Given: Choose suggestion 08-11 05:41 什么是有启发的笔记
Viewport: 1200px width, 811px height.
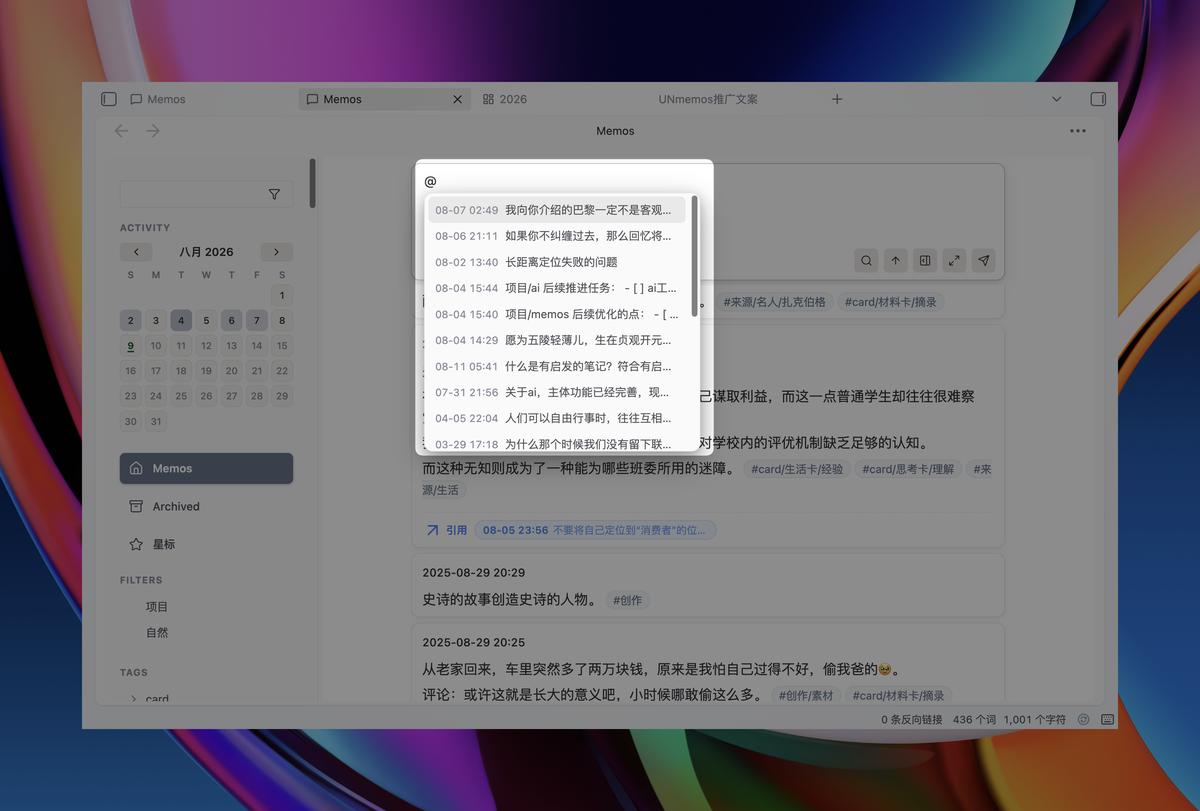Looking at the screenshot, I should click(556, 366).
